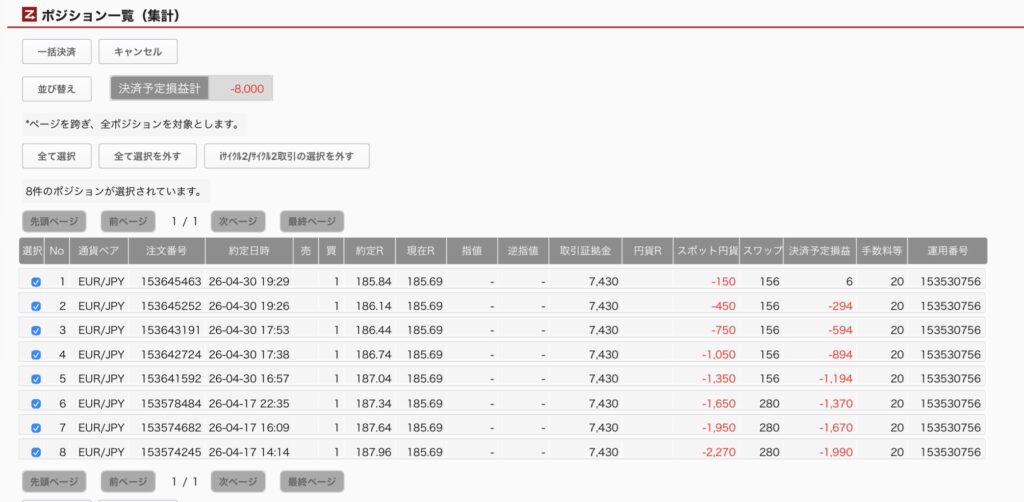The image size is (1024, 502).
Task: Click 約定R value 186.74
Action: [374, 354]
